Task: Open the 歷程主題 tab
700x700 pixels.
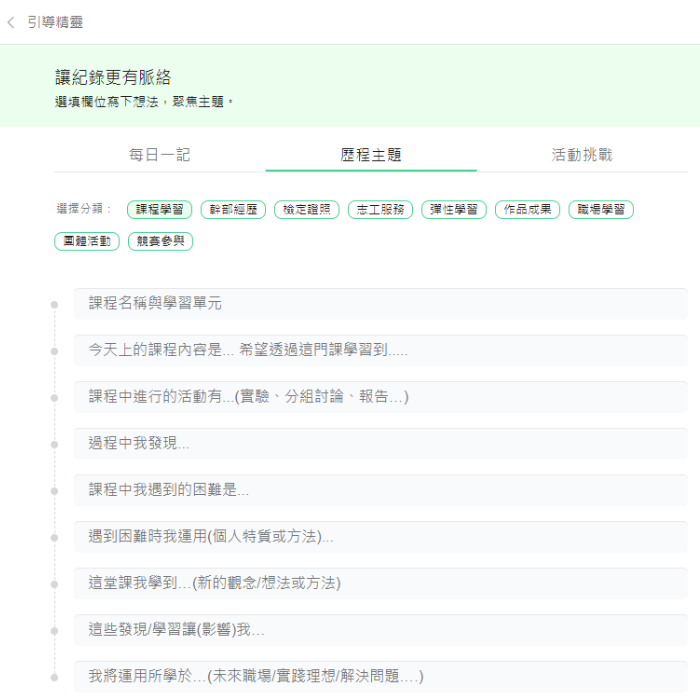Action: point(371,155)
